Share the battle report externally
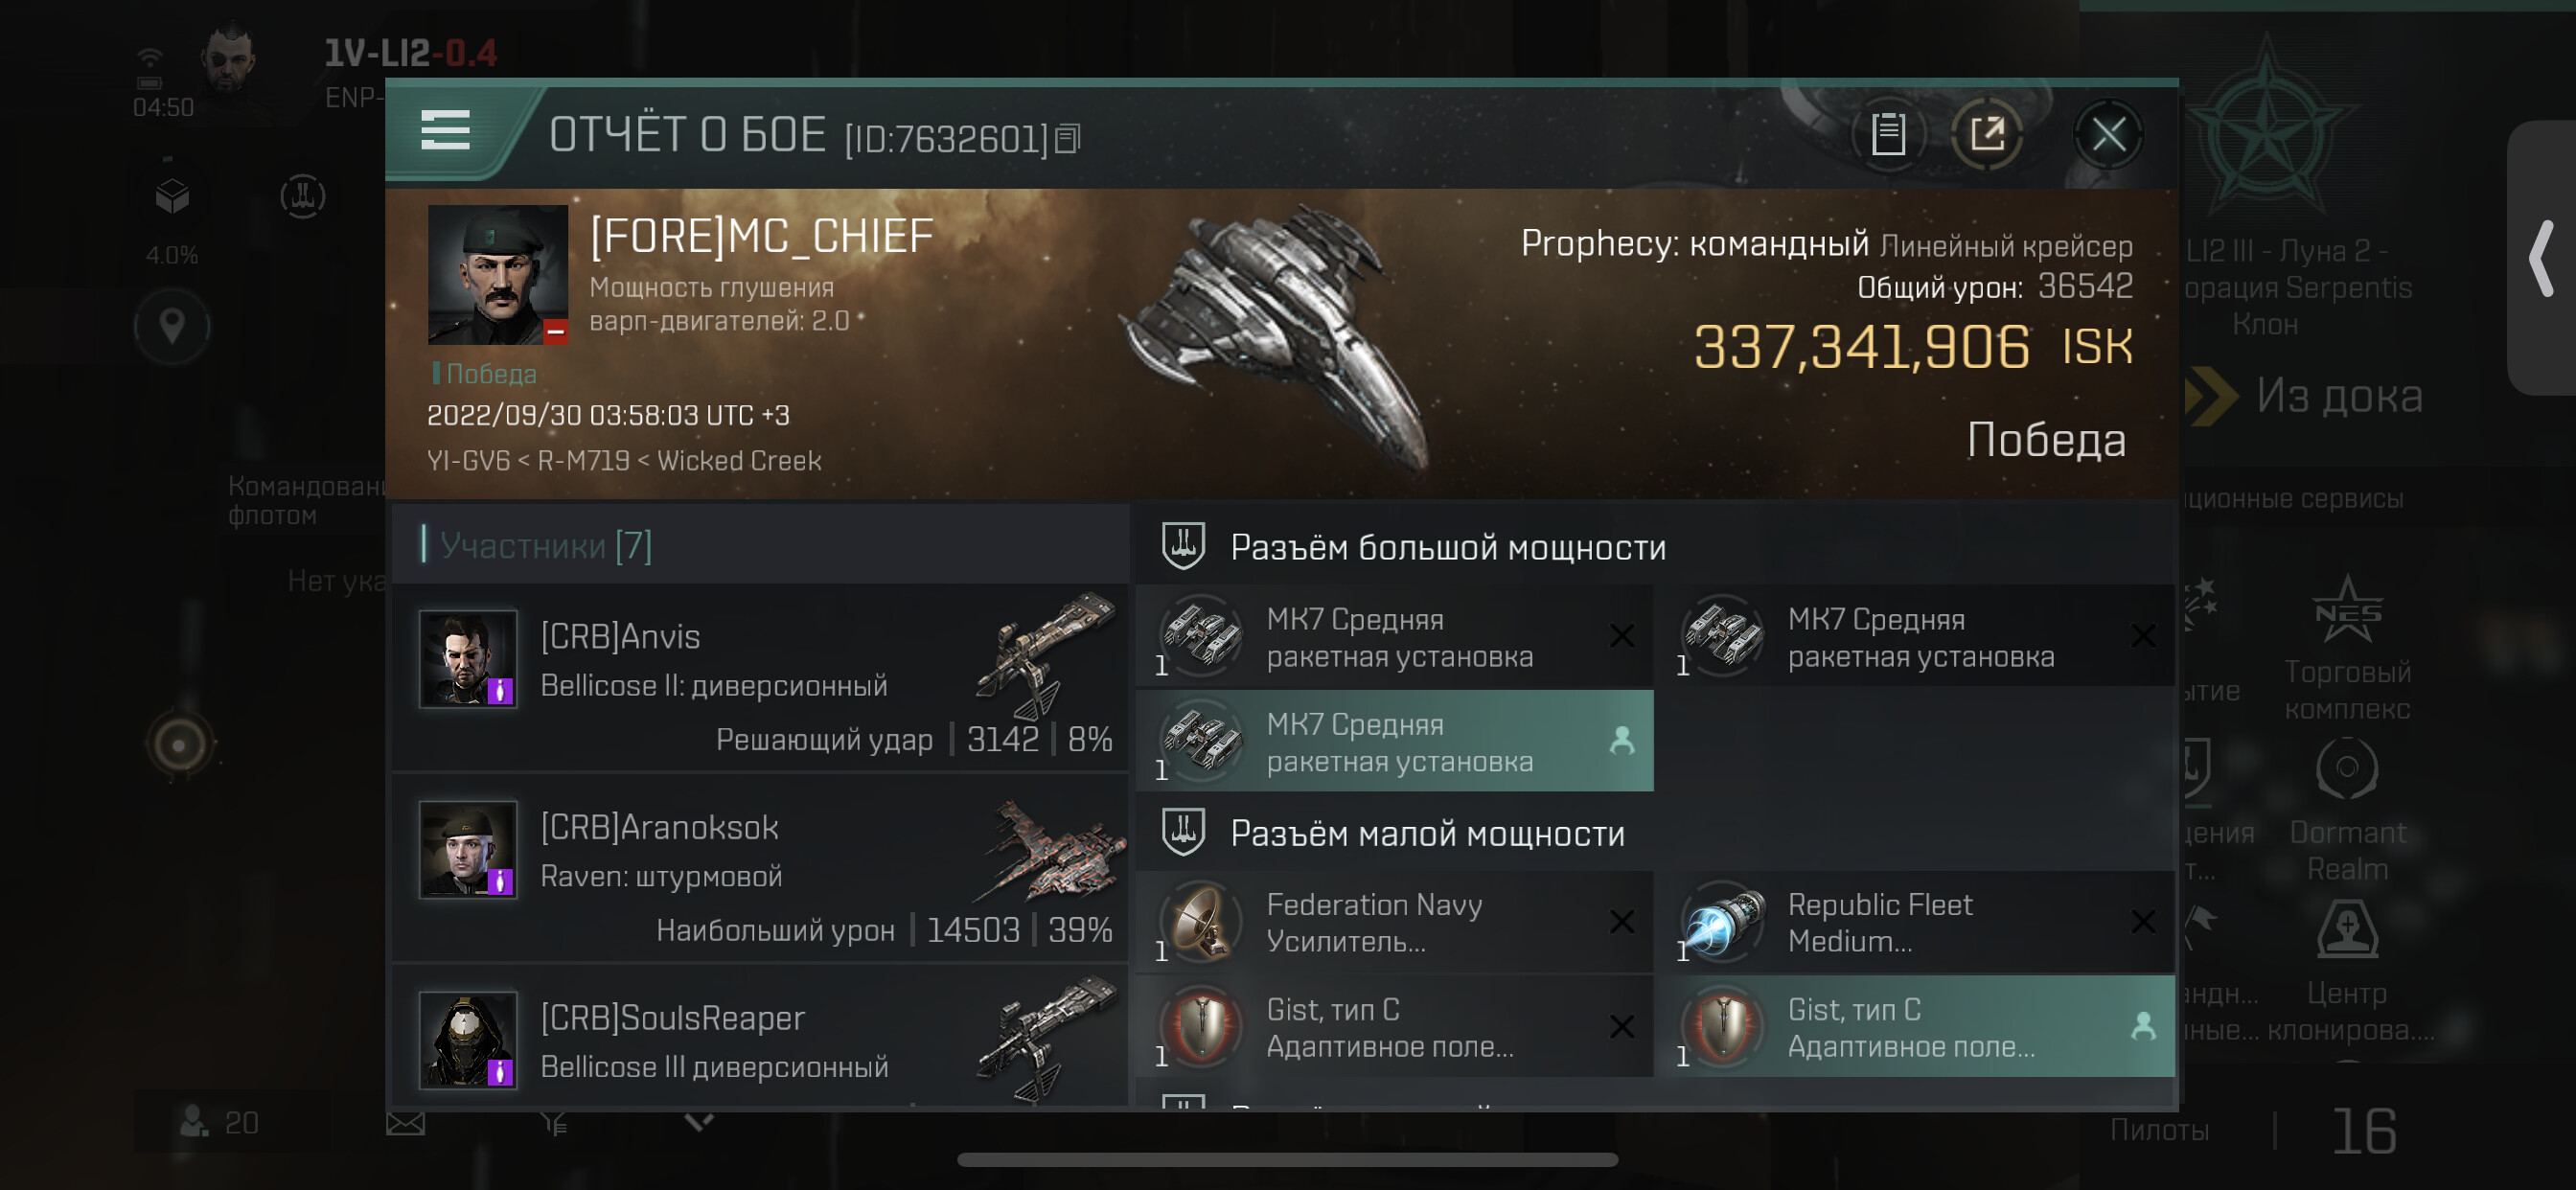Viewport: 2576px width, 1190px height. coord(1987,134)
